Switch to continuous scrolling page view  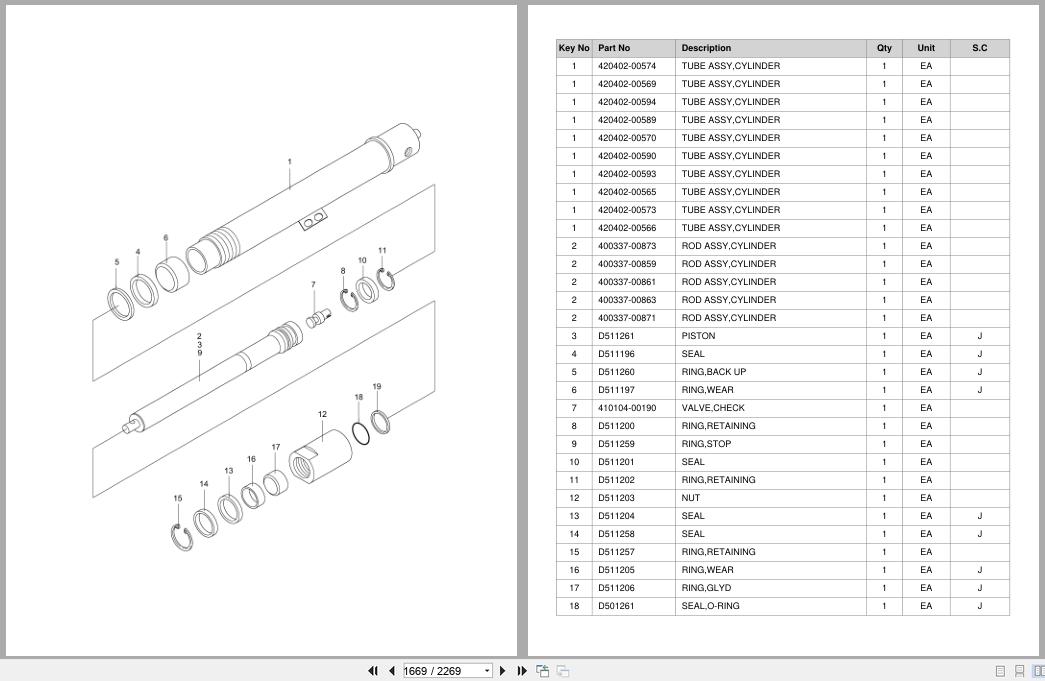coord(1019,671)
